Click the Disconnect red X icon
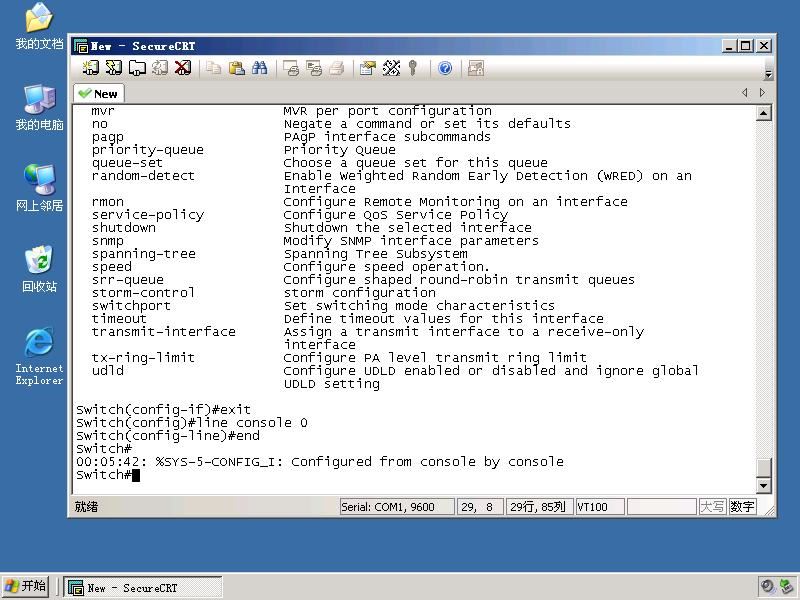 click(183, 68)
